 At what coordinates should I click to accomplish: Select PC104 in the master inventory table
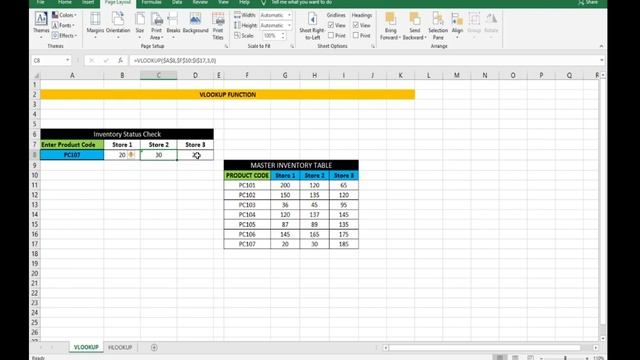tap(247, 215)
